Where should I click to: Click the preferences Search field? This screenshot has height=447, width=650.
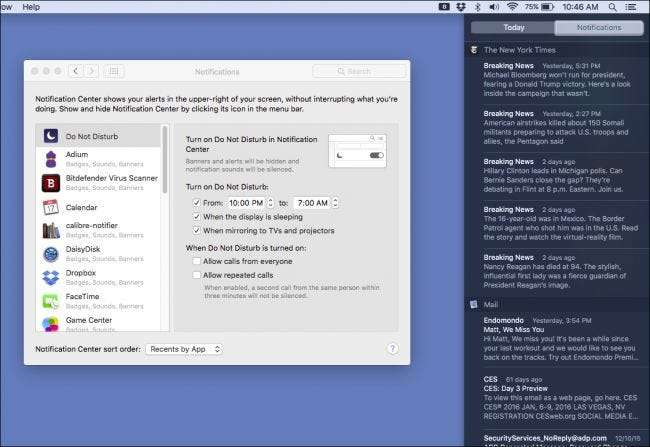point(359,71)
